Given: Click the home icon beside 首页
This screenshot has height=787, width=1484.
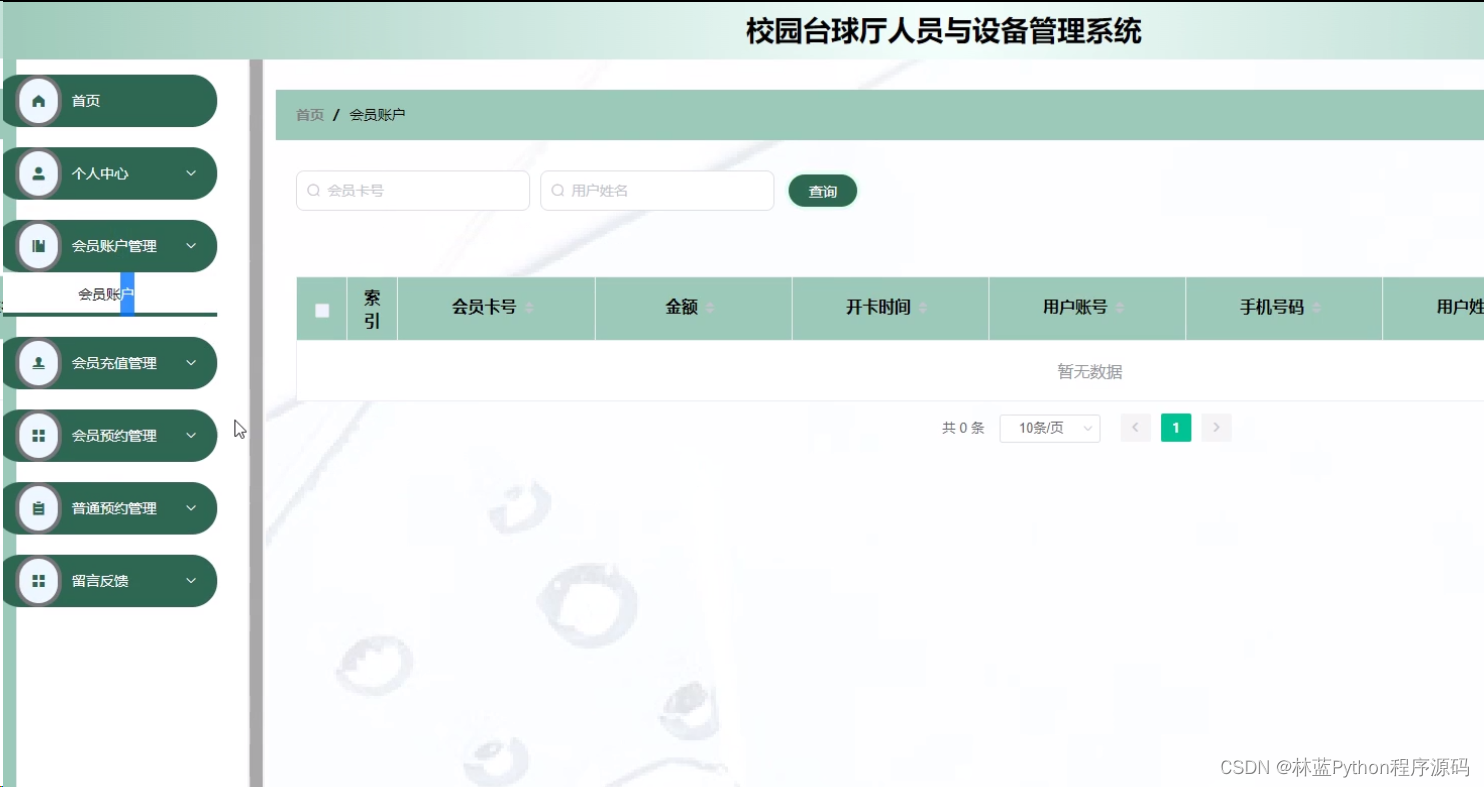Looking at the screenshot, I should coord(39,100).
